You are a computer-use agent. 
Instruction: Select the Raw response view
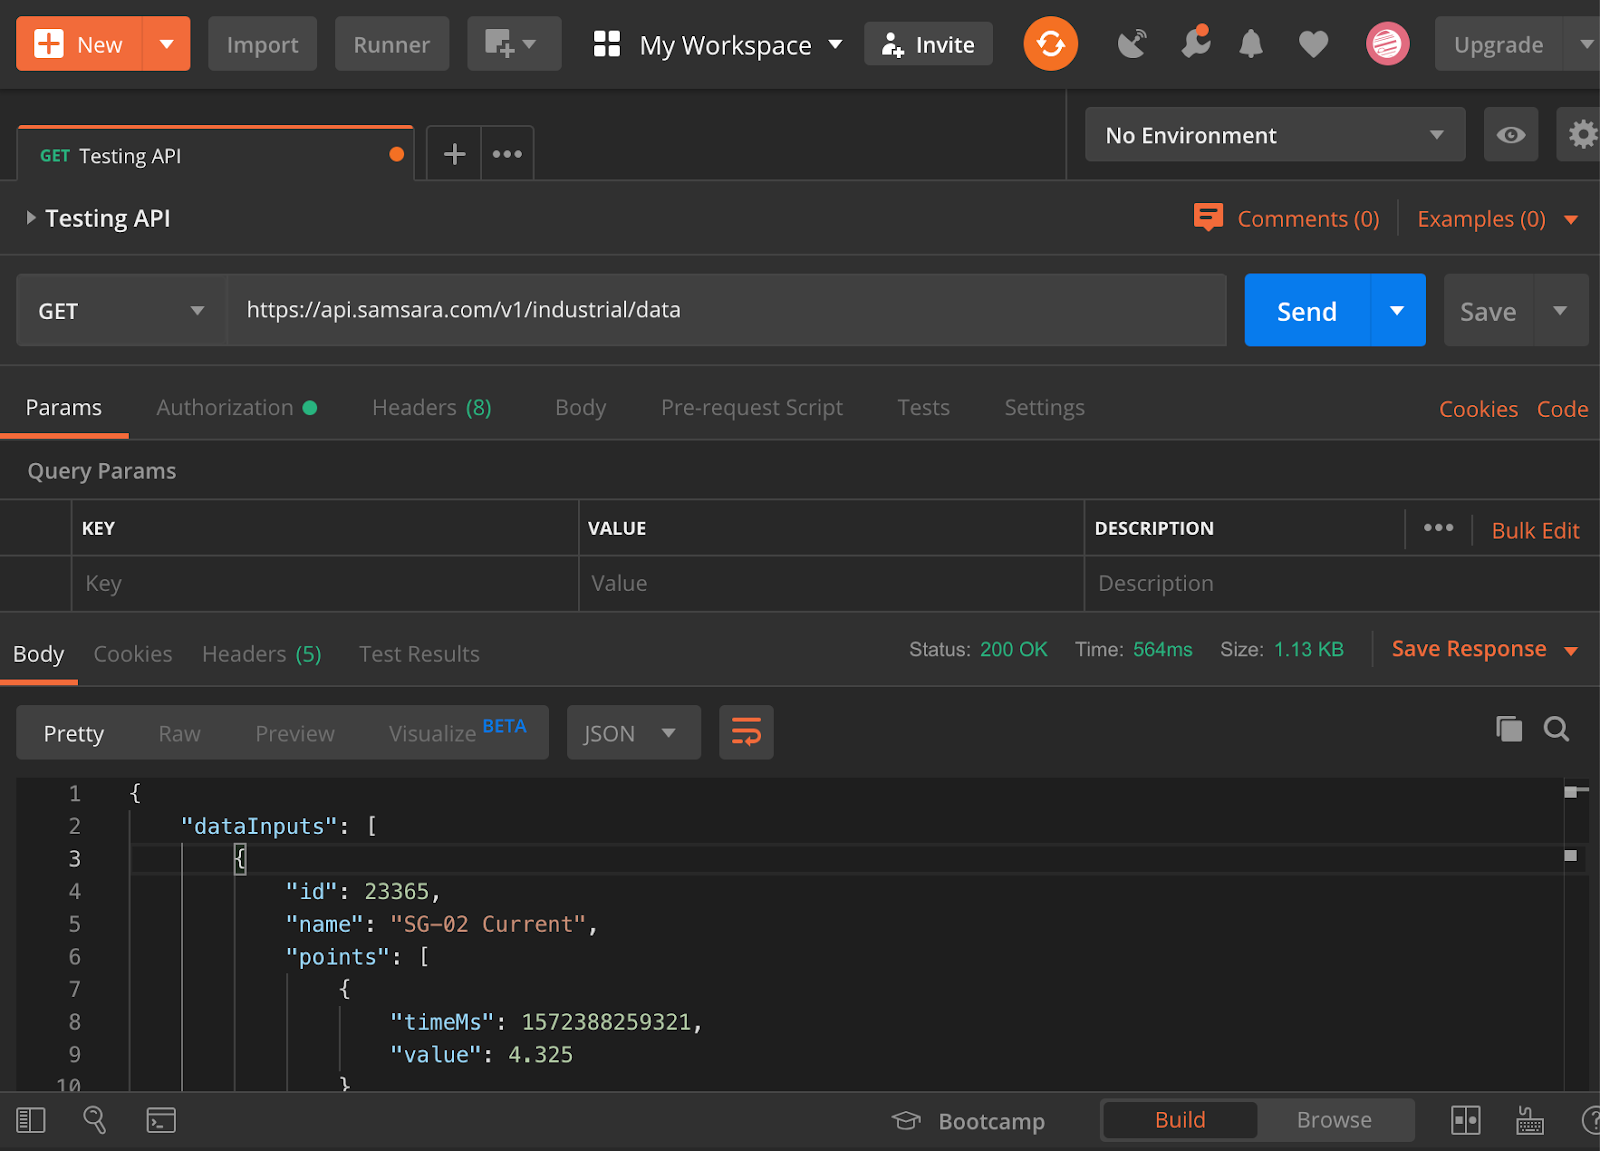[179, 733]
